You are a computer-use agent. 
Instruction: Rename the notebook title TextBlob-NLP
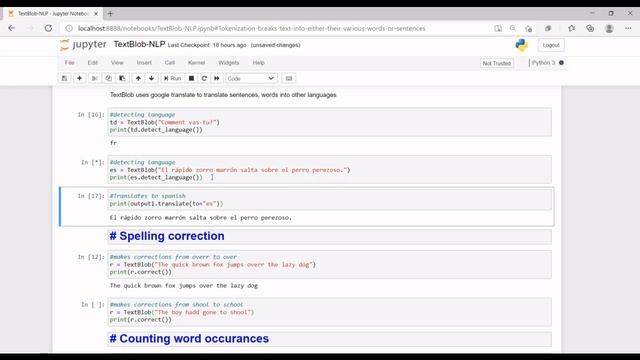pyautogui.click(x=139, y=44)
